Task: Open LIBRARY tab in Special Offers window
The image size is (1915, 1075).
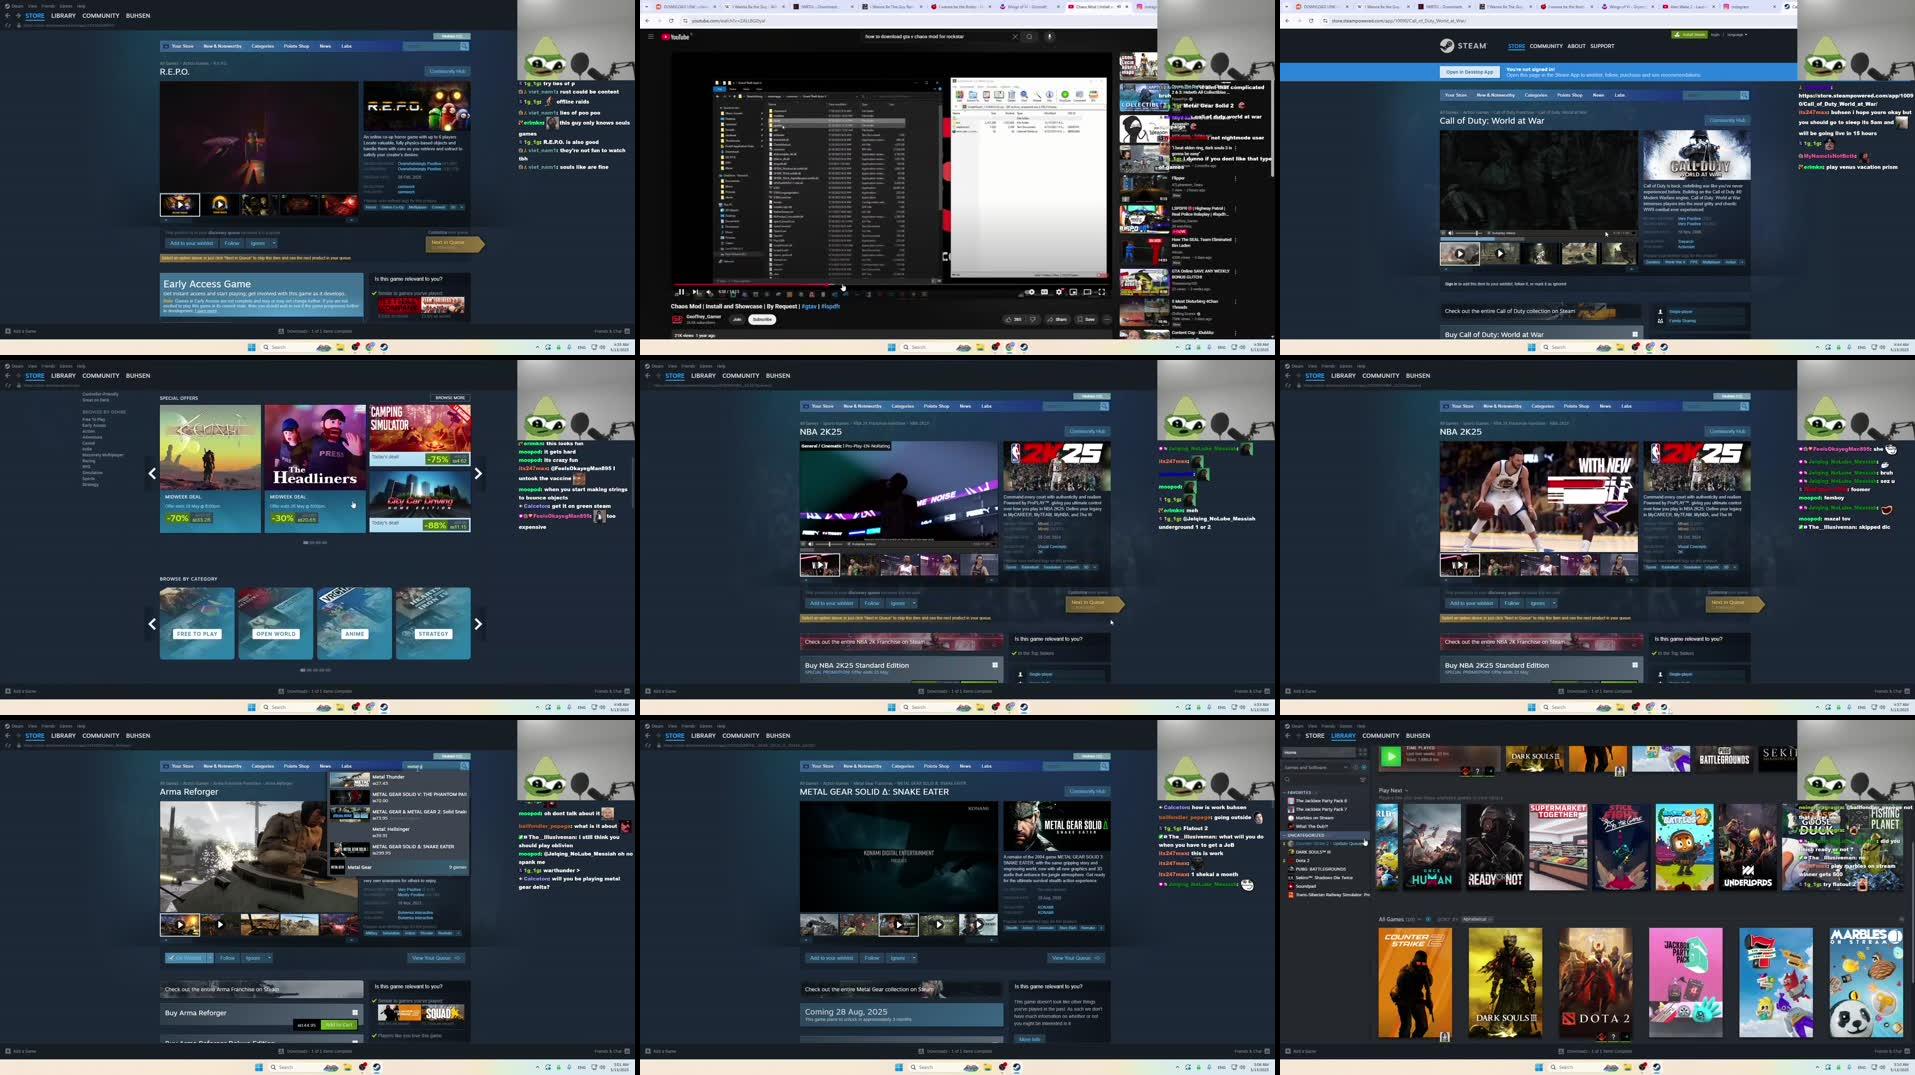Action: [x=63, y=376]
